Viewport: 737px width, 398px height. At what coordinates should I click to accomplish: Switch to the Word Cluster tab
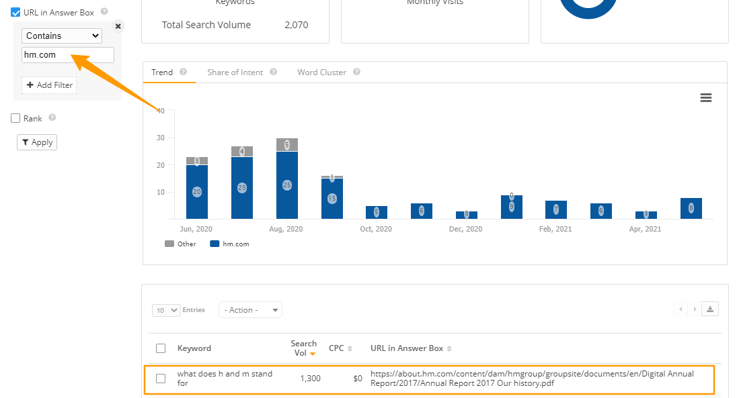321,72
